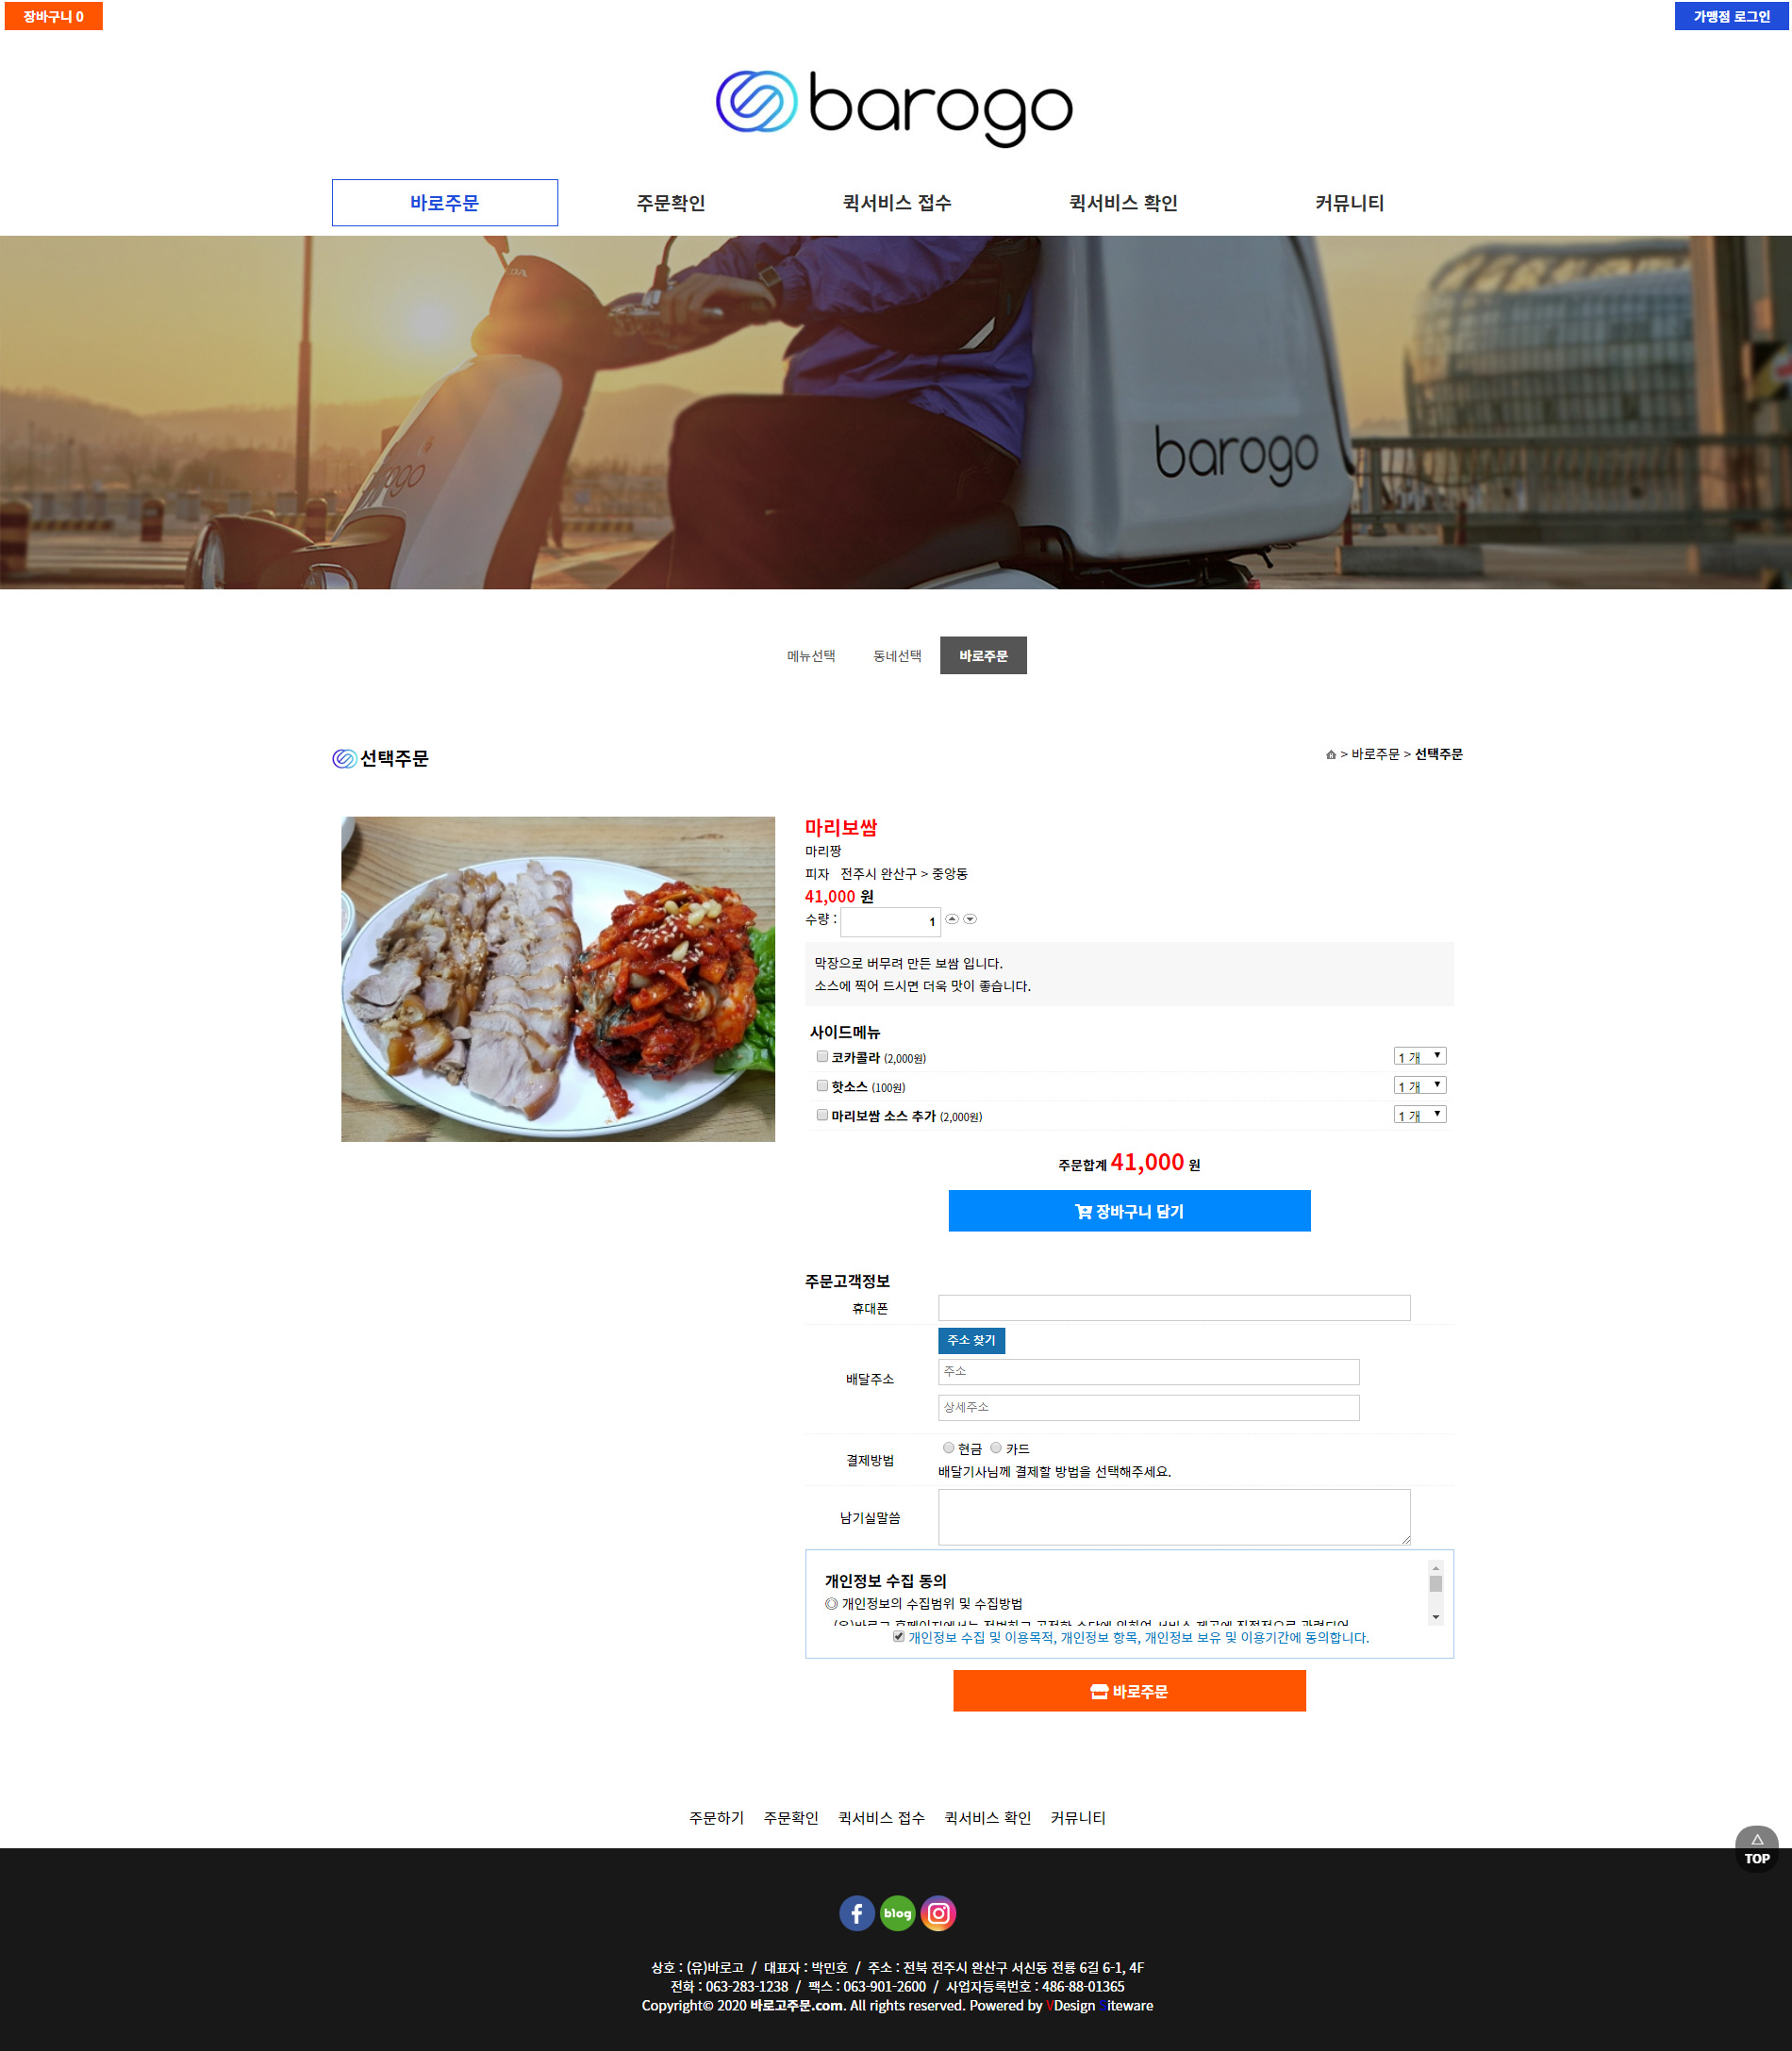Click the home icon in breadcrumb

coord(1330,754)
